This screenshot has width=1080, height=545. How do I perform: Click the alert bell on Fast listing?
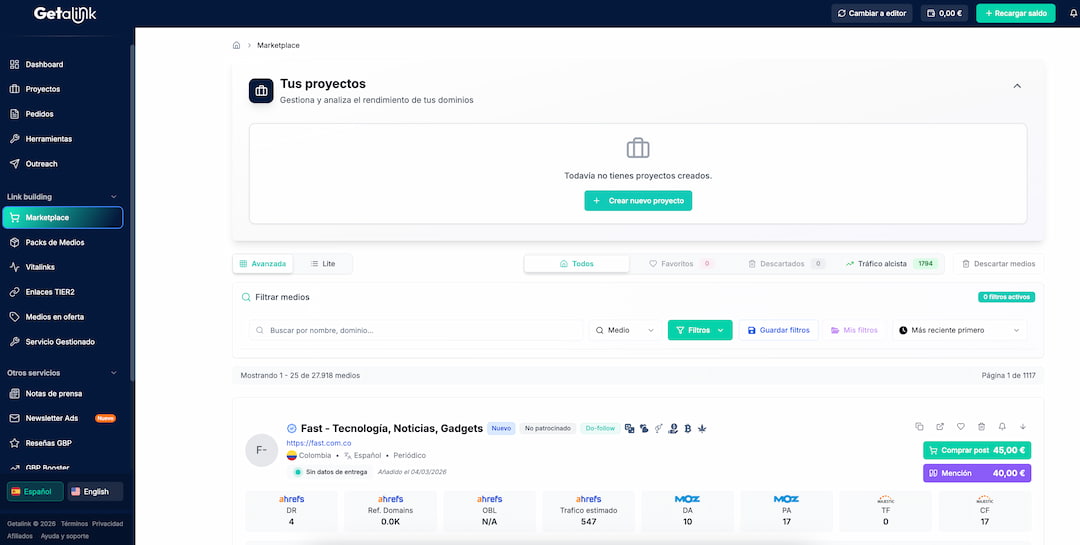tap(1002, 427)
